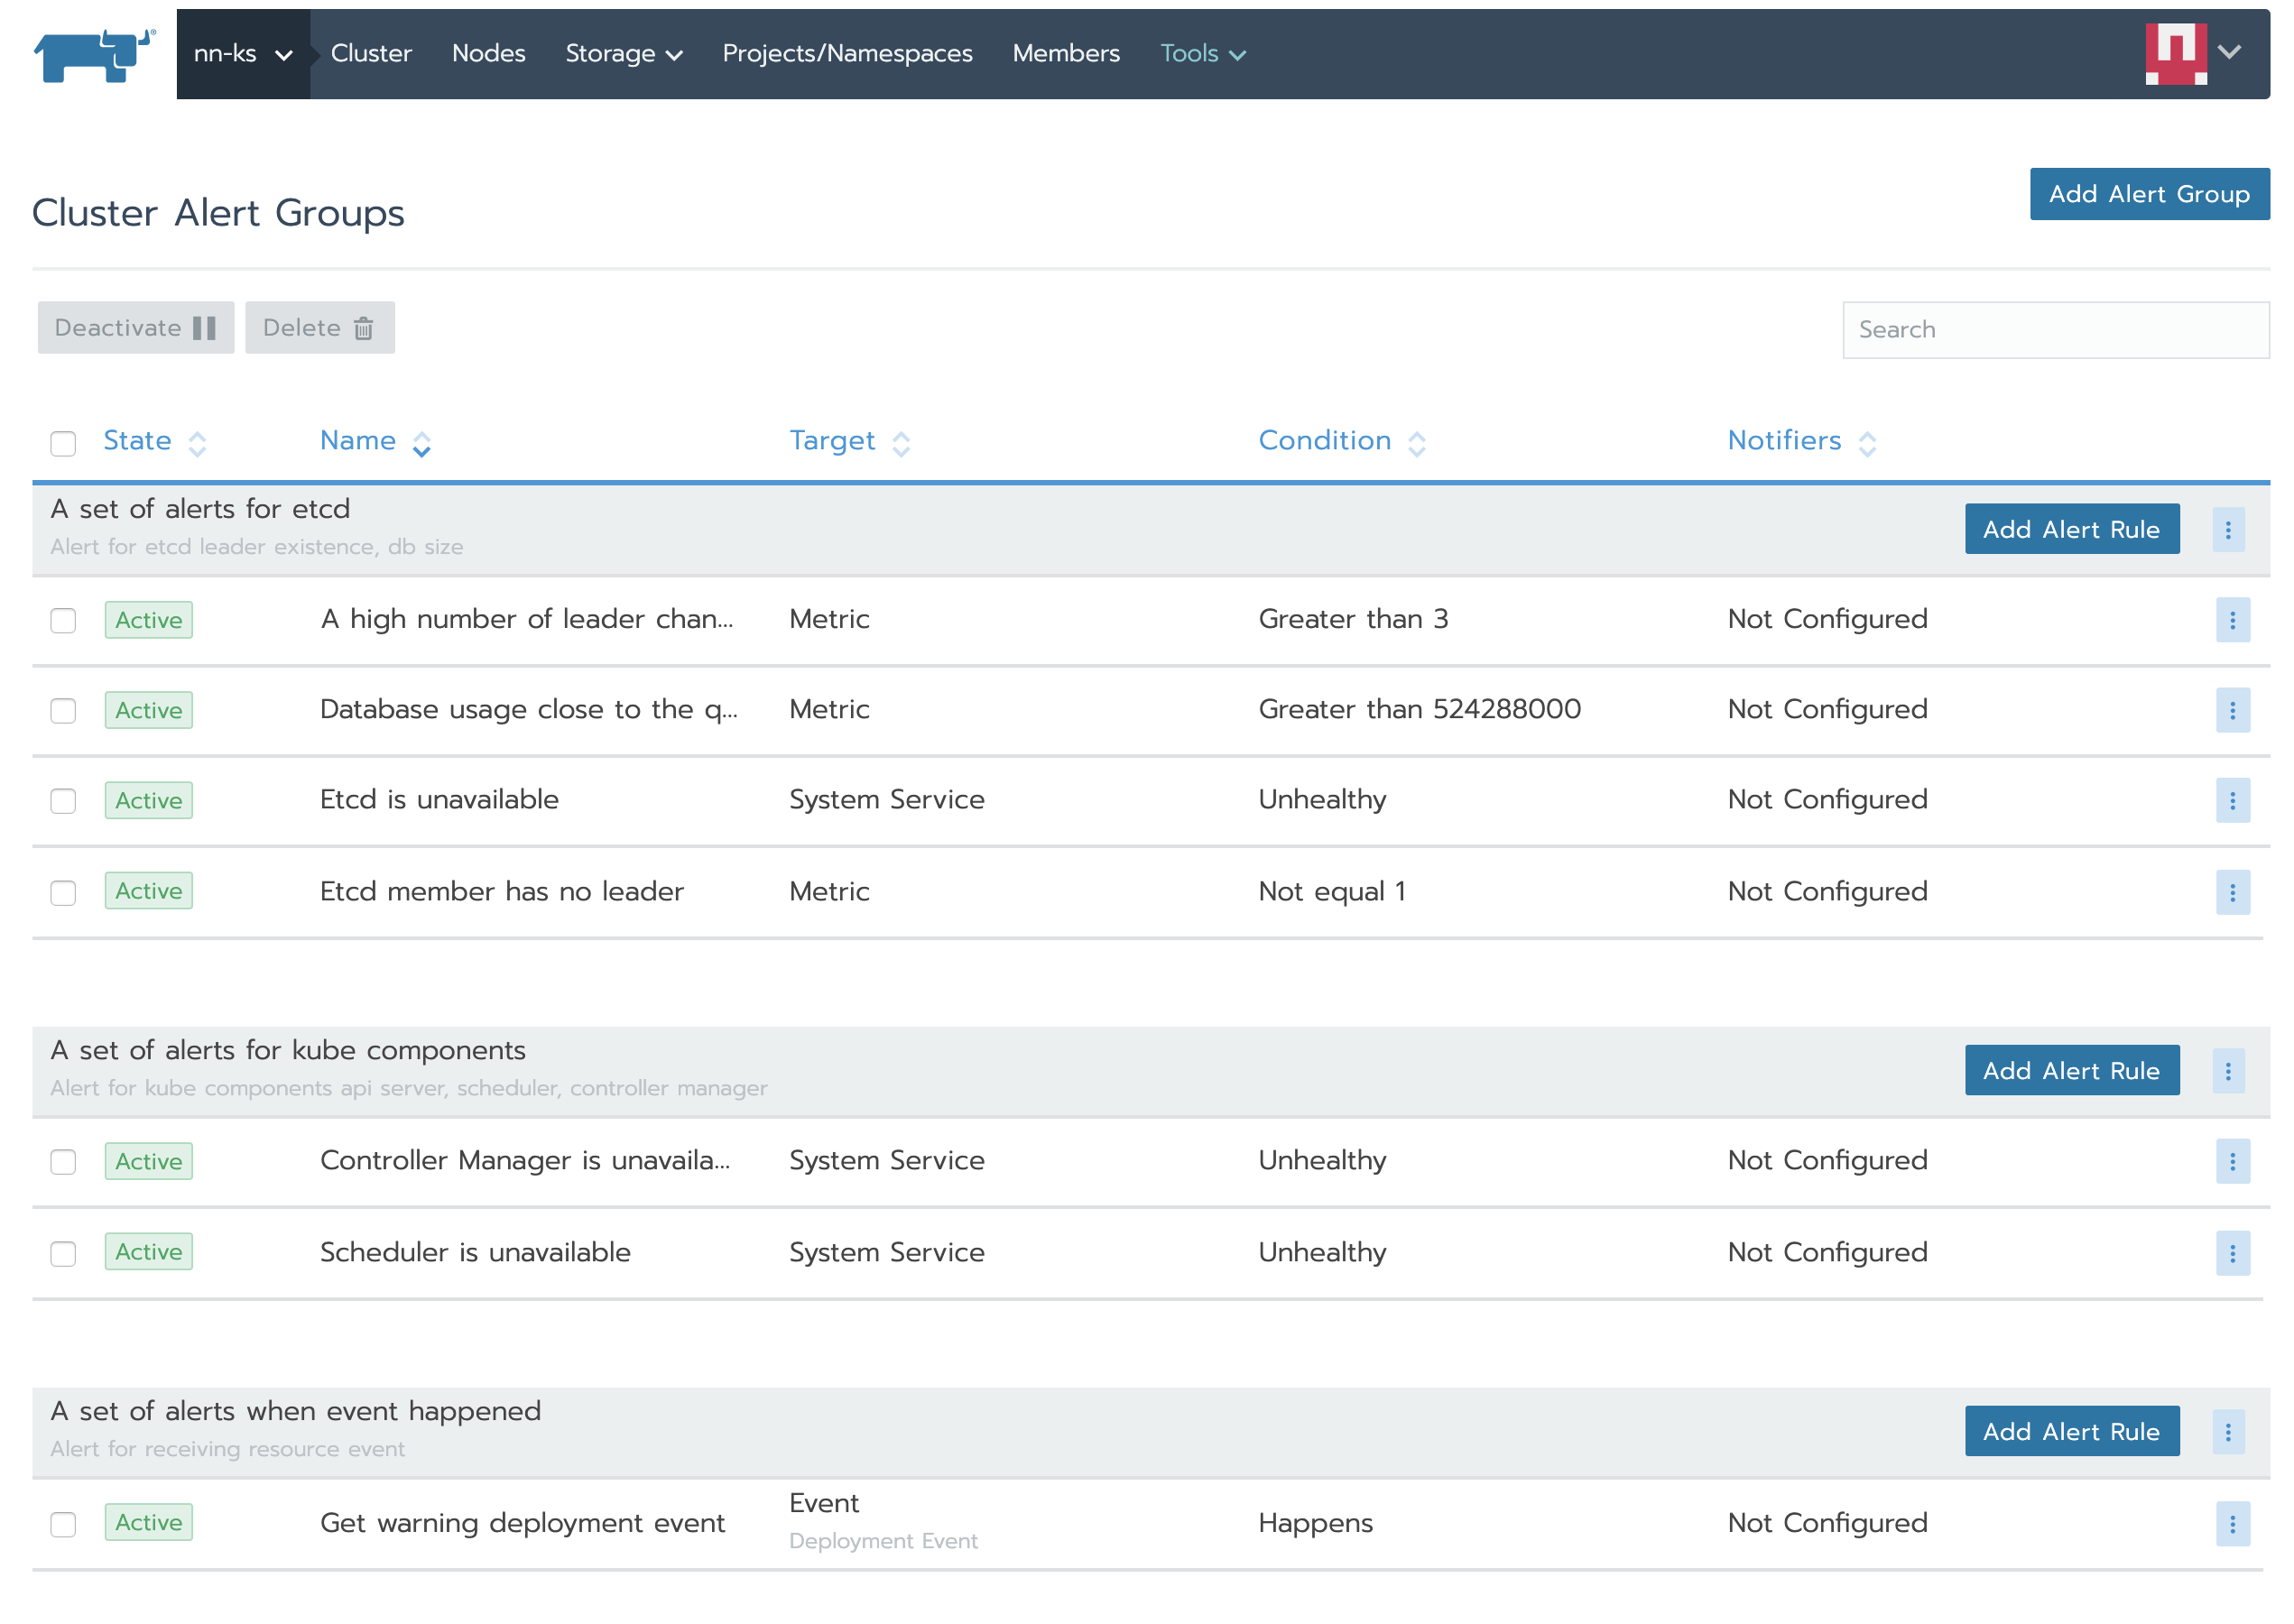Screen dimensions: 2294x1624
Task: Expand the nn-ks cluster dropdown
Action: tap(243, 54)
